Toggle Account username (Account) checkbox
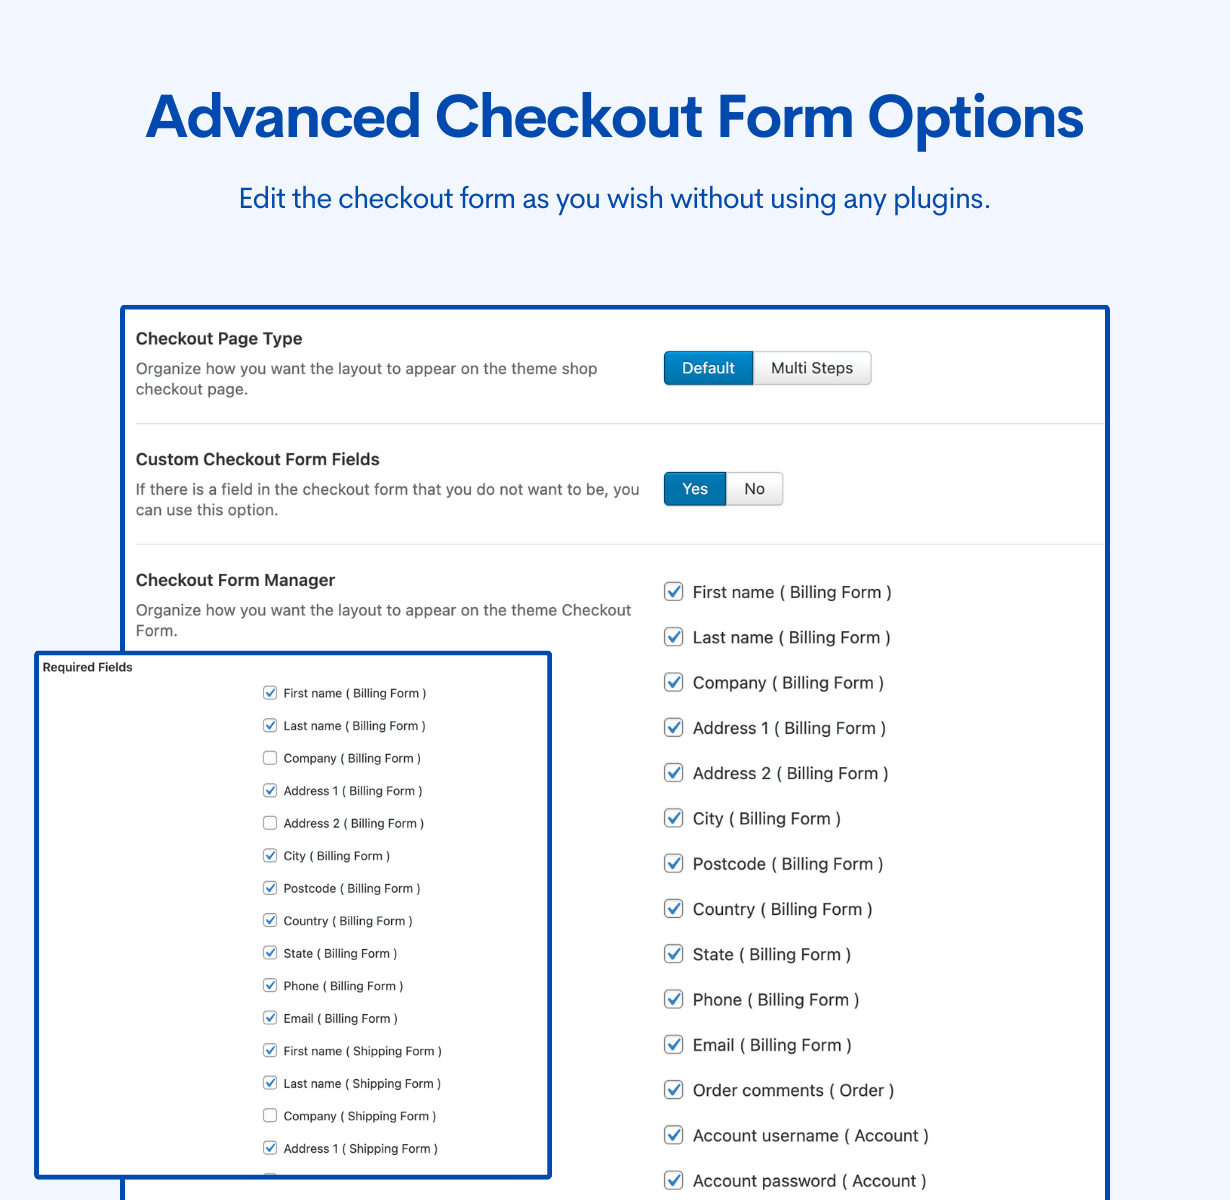 [674, 1135]
